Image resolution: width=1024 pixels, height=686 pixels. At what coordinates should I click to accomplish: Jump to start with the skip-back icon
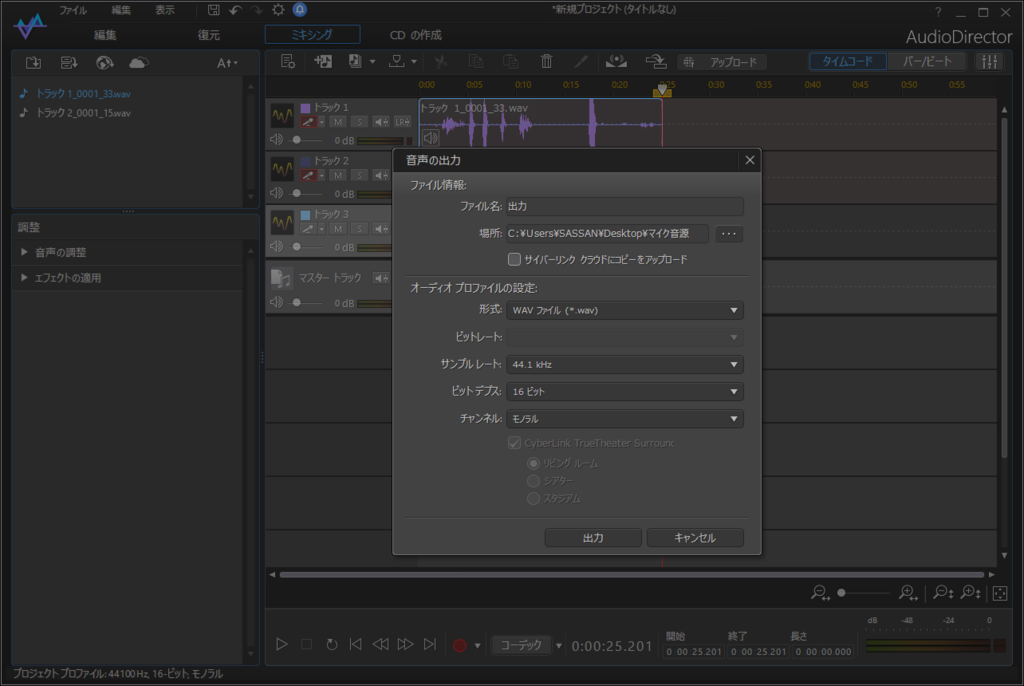356,644
